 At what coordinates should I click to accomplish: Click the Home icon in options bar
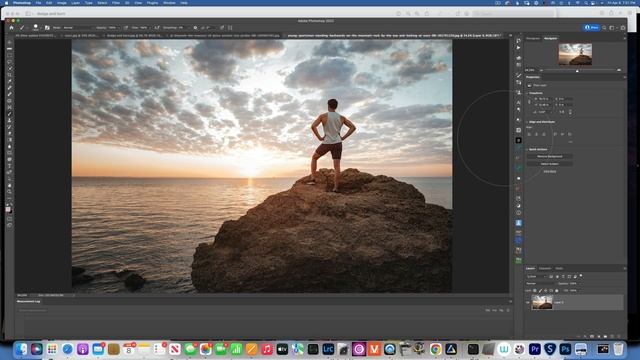click(x=11, y=28)
